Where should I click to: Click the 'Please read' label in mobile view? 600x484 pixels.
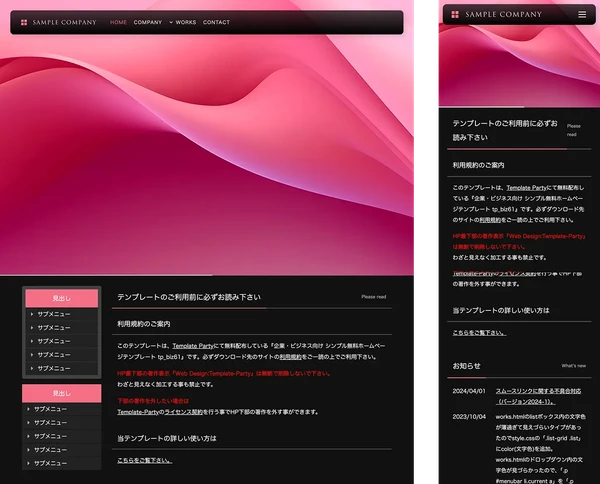[574, 130]
